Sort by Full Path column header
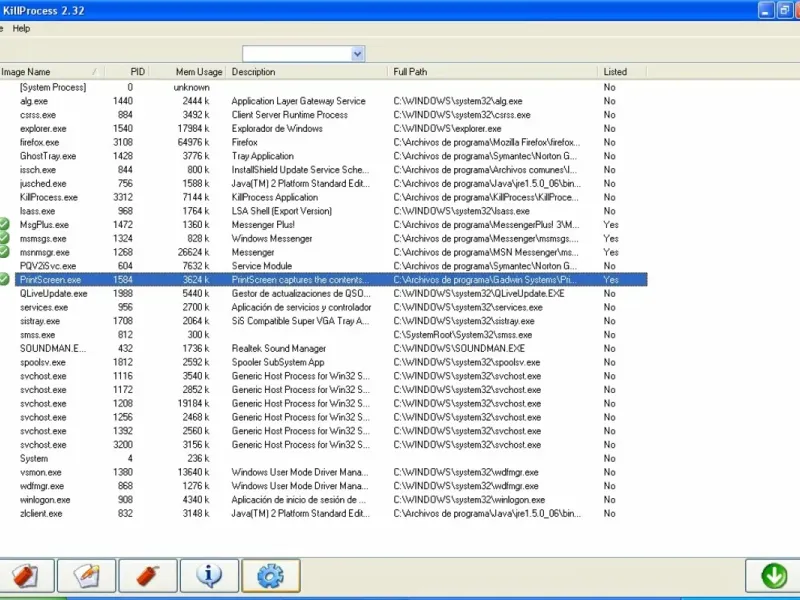Viewport: 800px width, 600px height. pos(492,72)
